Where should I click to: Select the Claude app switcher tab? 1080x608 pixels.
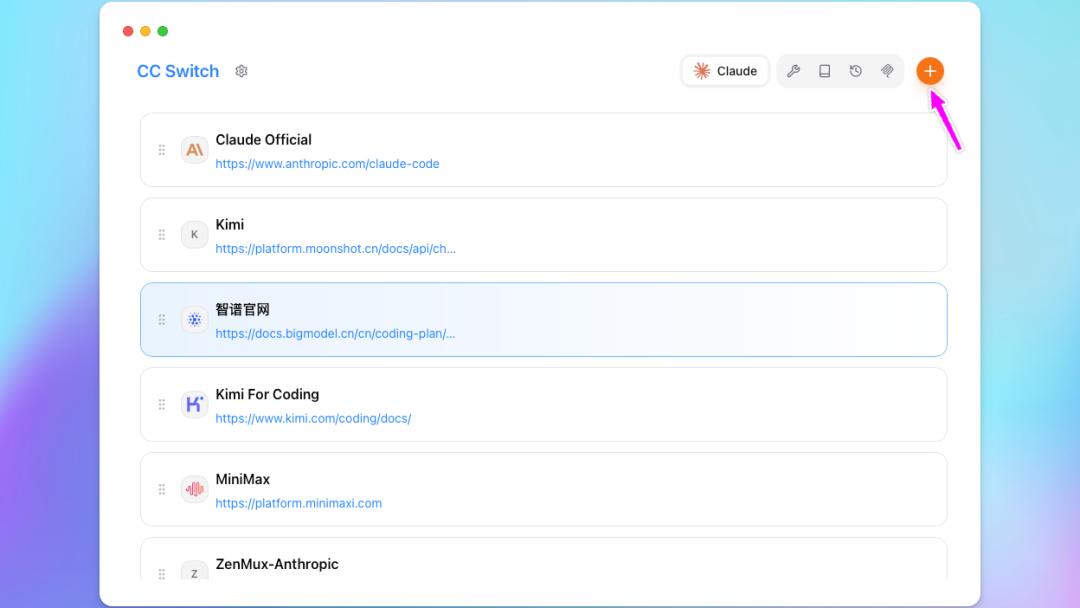(726, 71)
